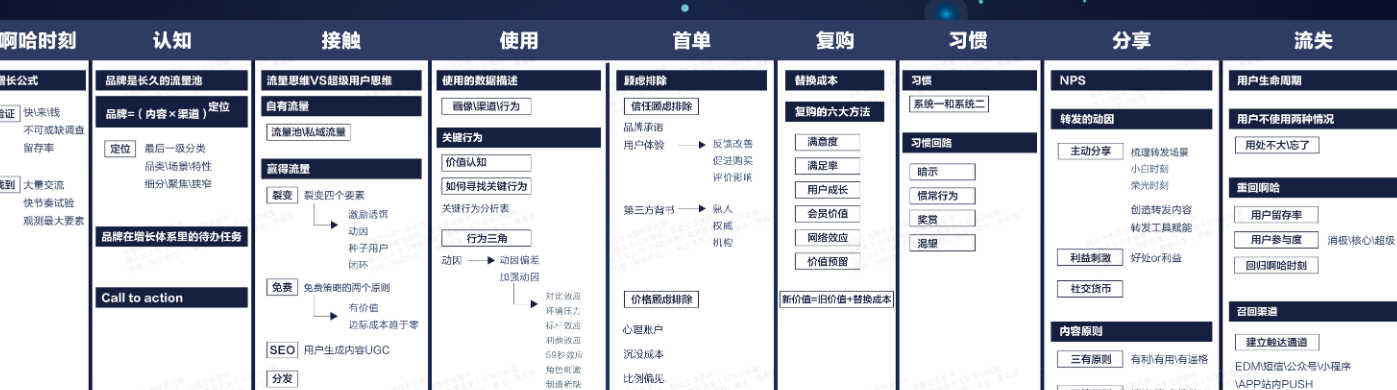Select the 转发的动因 section bar
1397x390 pixels.
pos(1131,119)
